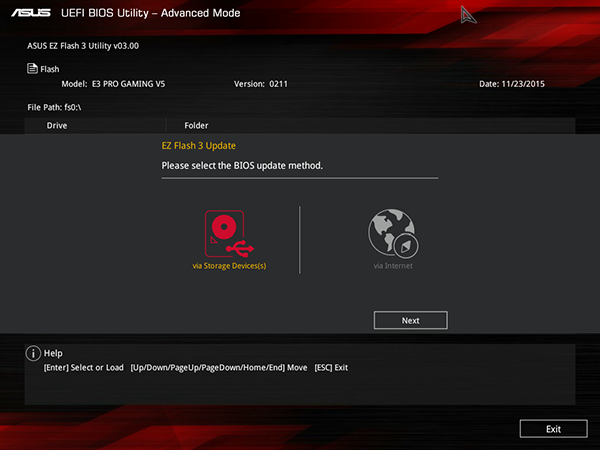
Task: Click the '[Up/Down/PageUp/PageDown/Home/End] Move' help text
Action: click(219, 368)
